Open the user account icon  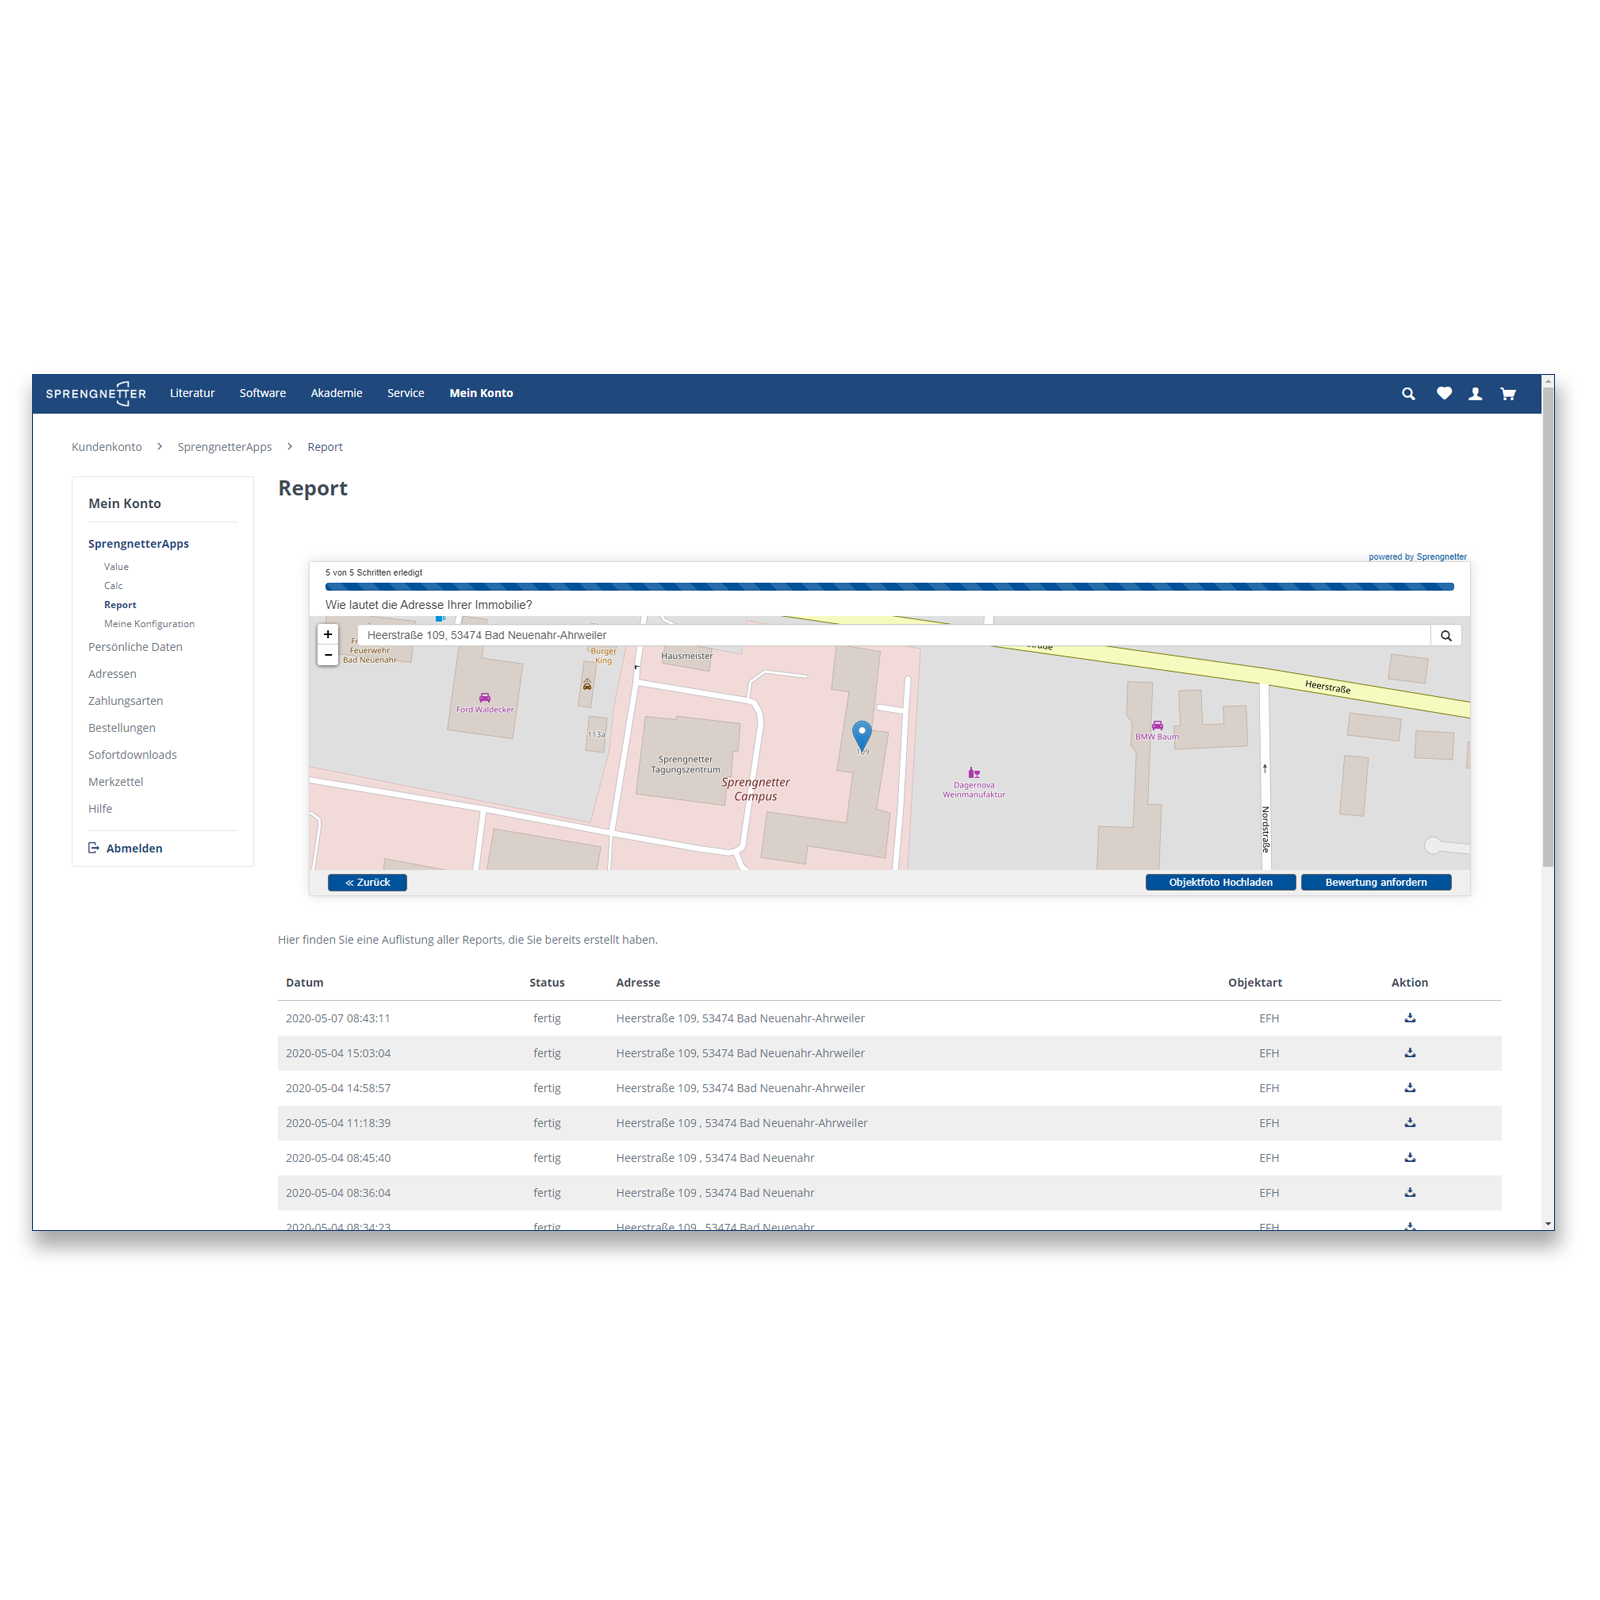pos(1475,394)
